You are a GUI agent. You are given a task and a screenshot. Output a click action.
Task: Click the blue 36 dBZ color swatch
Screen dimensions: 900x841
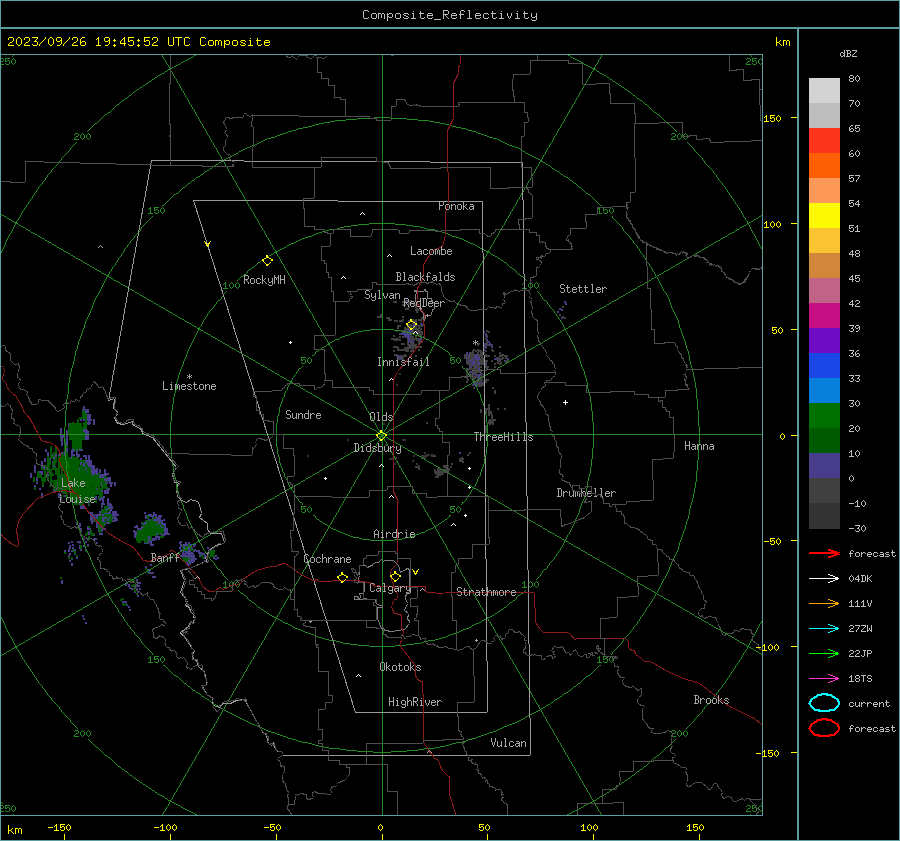pyautogui.click(x=824, y=366)
